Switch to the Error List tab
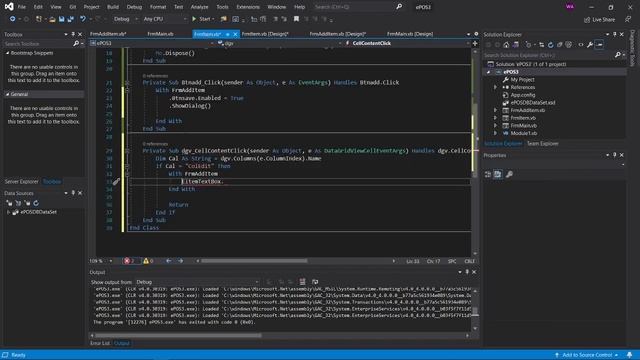 tap(100, 343)
